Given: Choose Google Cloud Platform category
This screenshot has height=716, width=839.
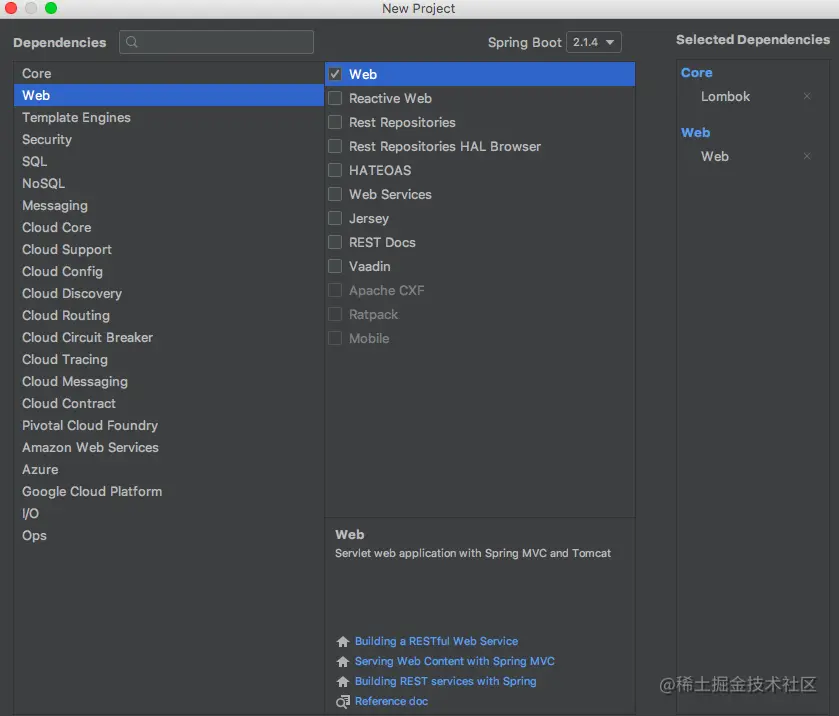Looking at the screenshot, I should coord(169,491).
